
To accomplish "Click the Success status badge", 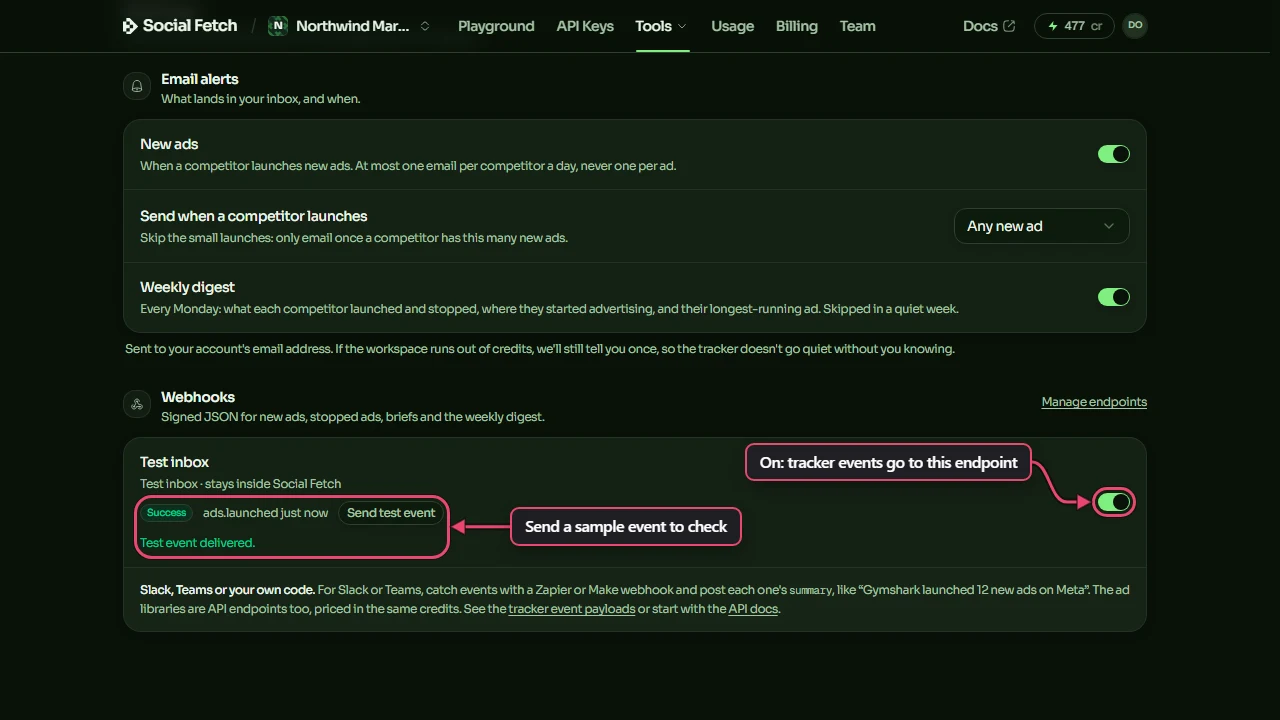I will [166, 513].
